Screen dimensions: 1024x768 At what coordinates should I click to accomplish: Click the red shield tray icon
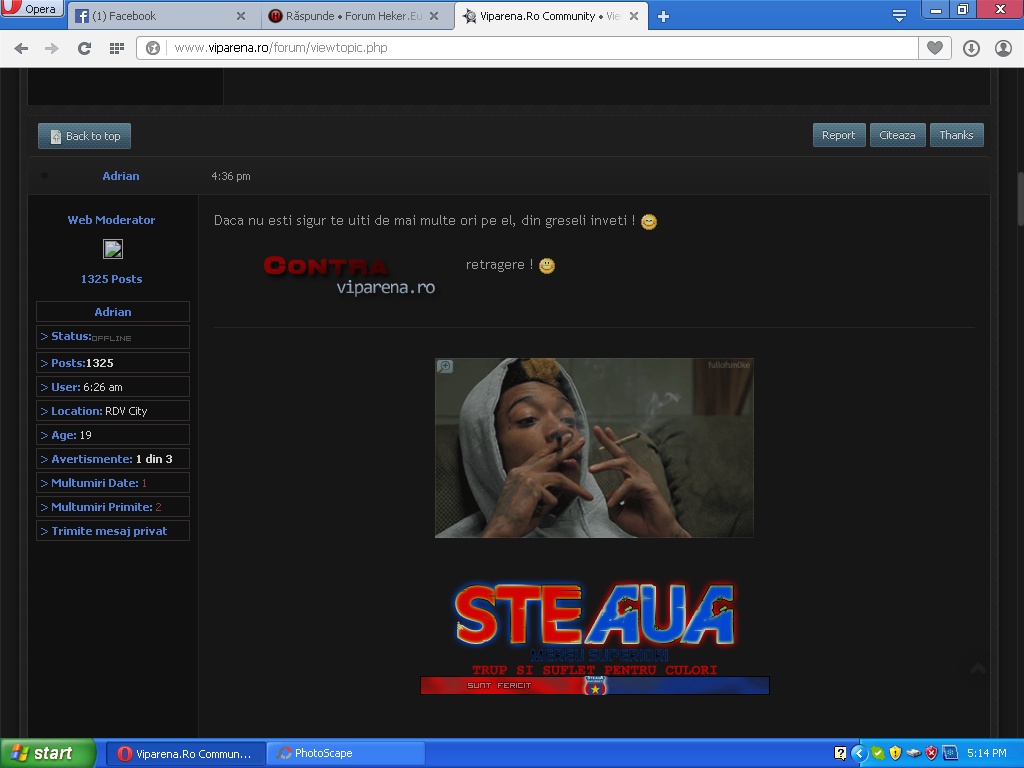tap(931, 753)
